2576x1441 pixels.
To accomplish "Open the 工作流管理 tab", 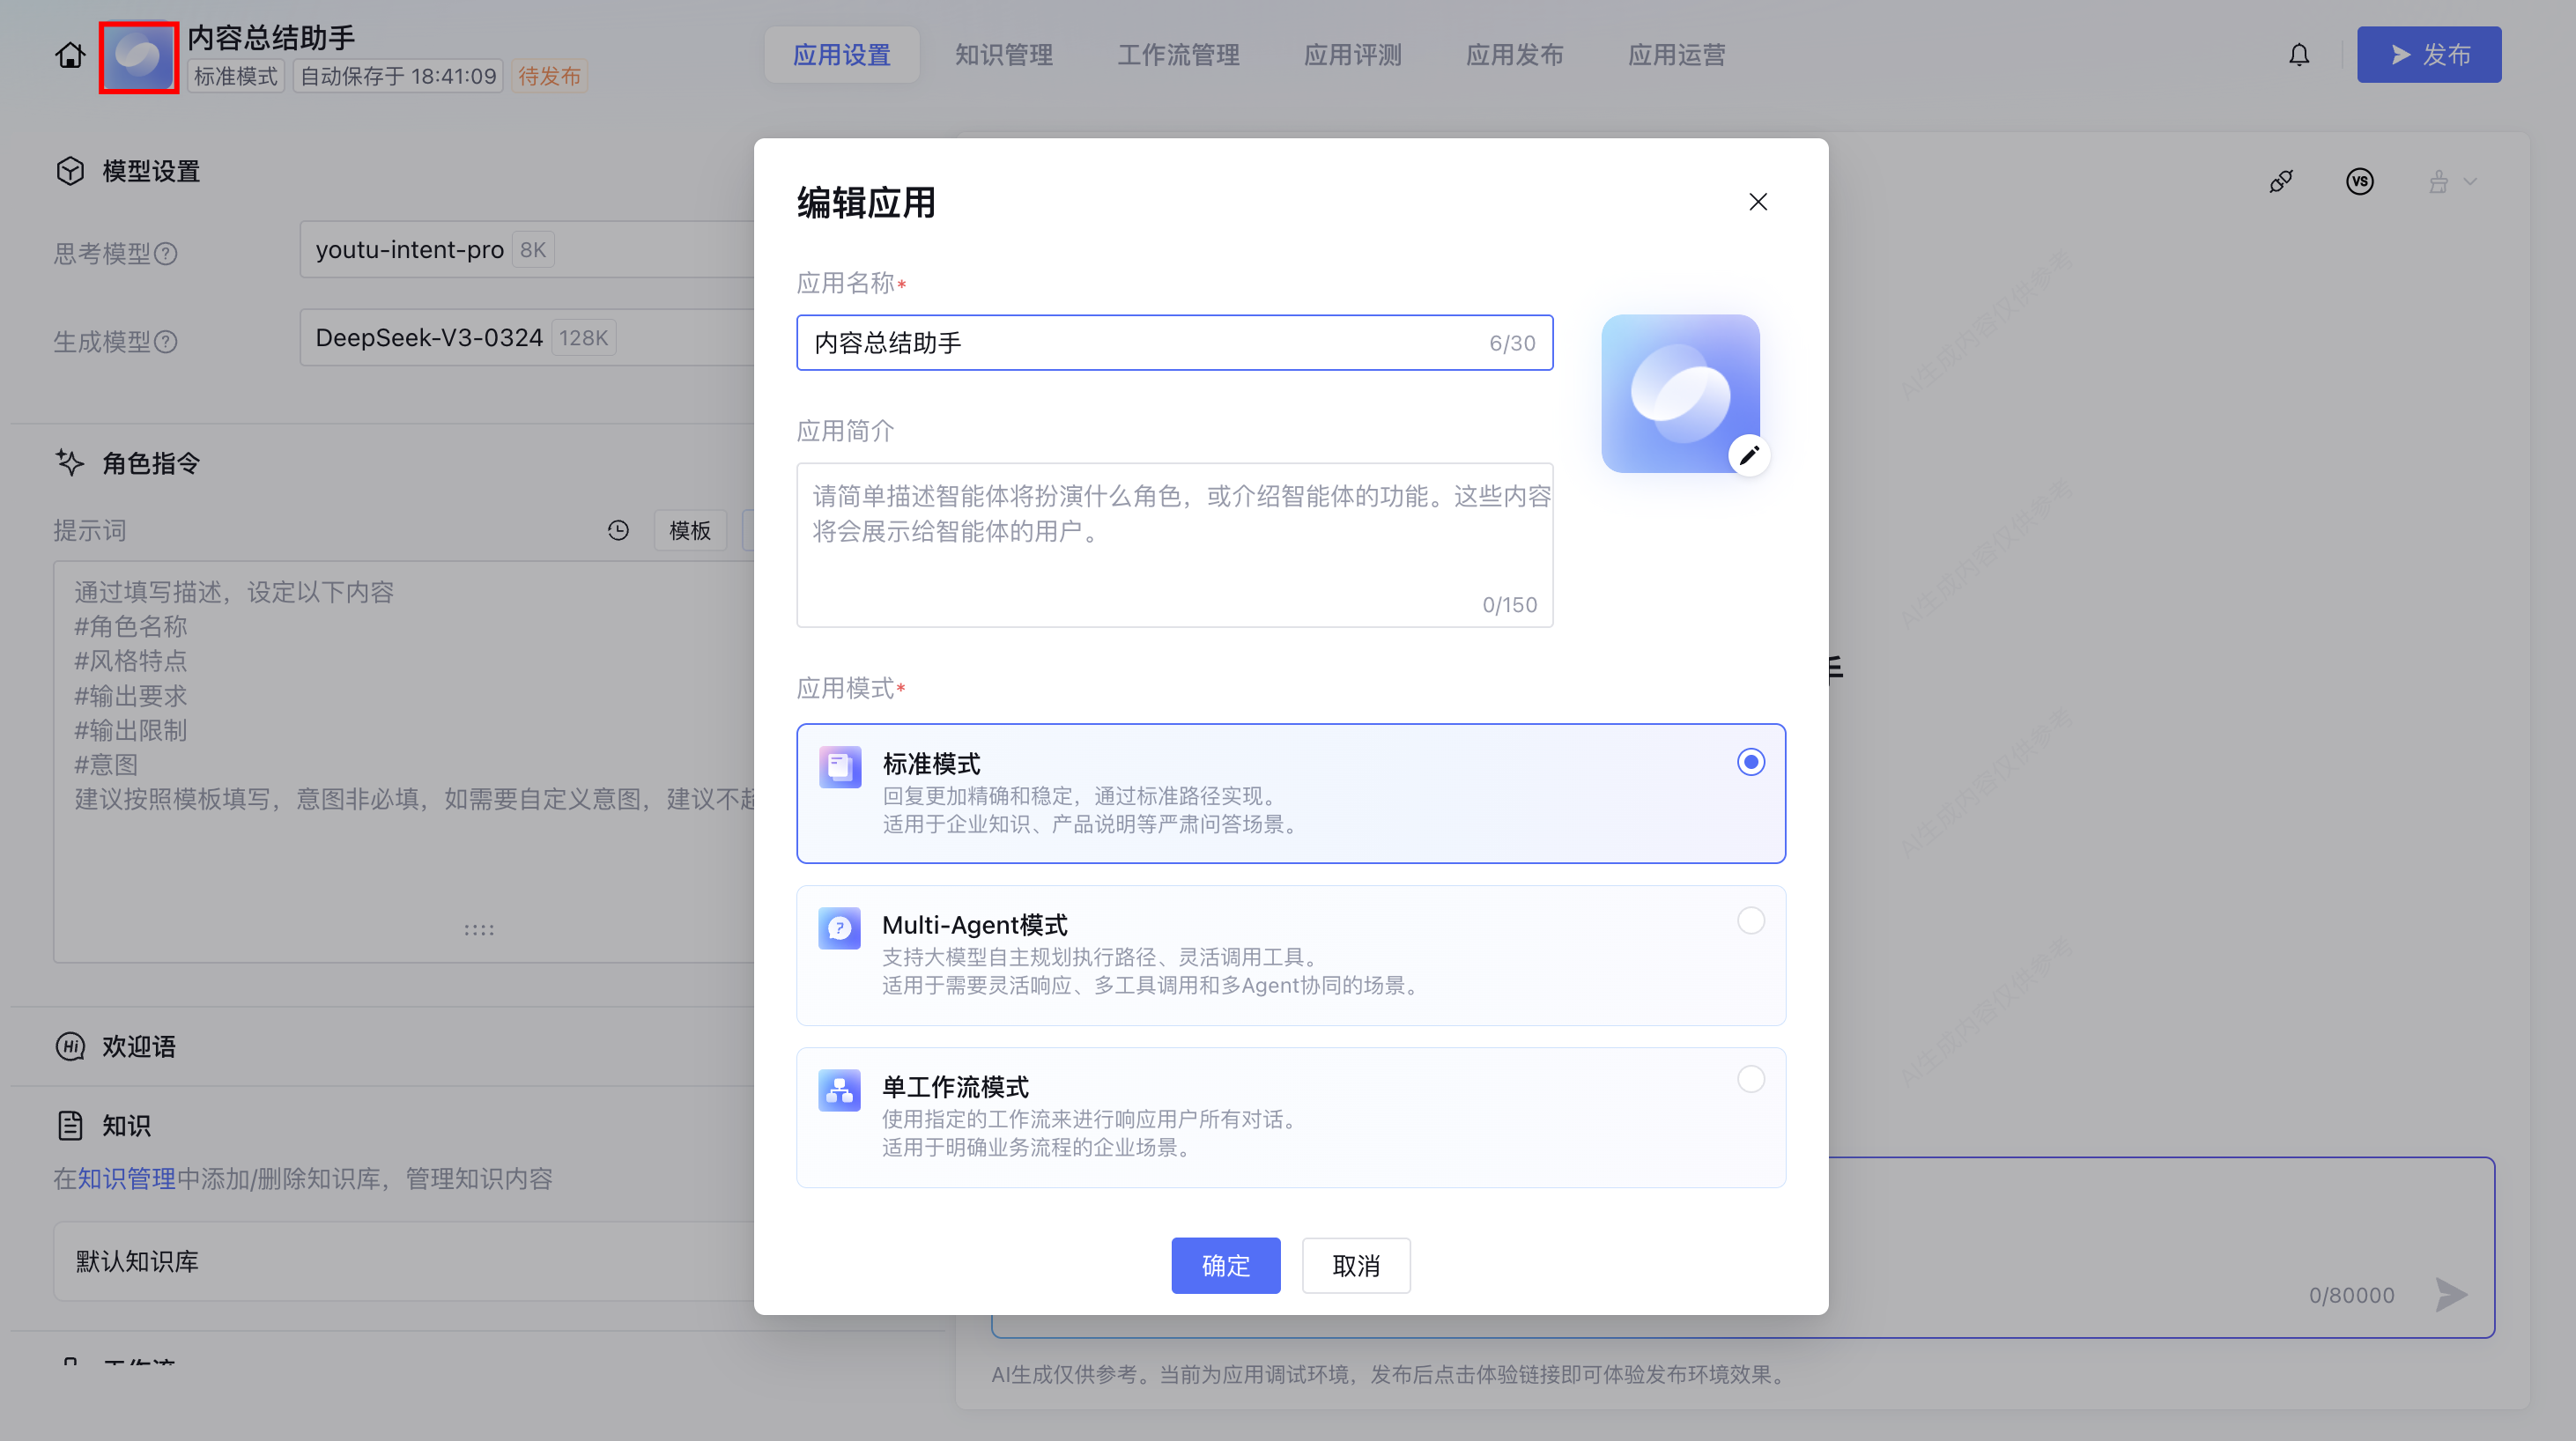I will 1178,55.
